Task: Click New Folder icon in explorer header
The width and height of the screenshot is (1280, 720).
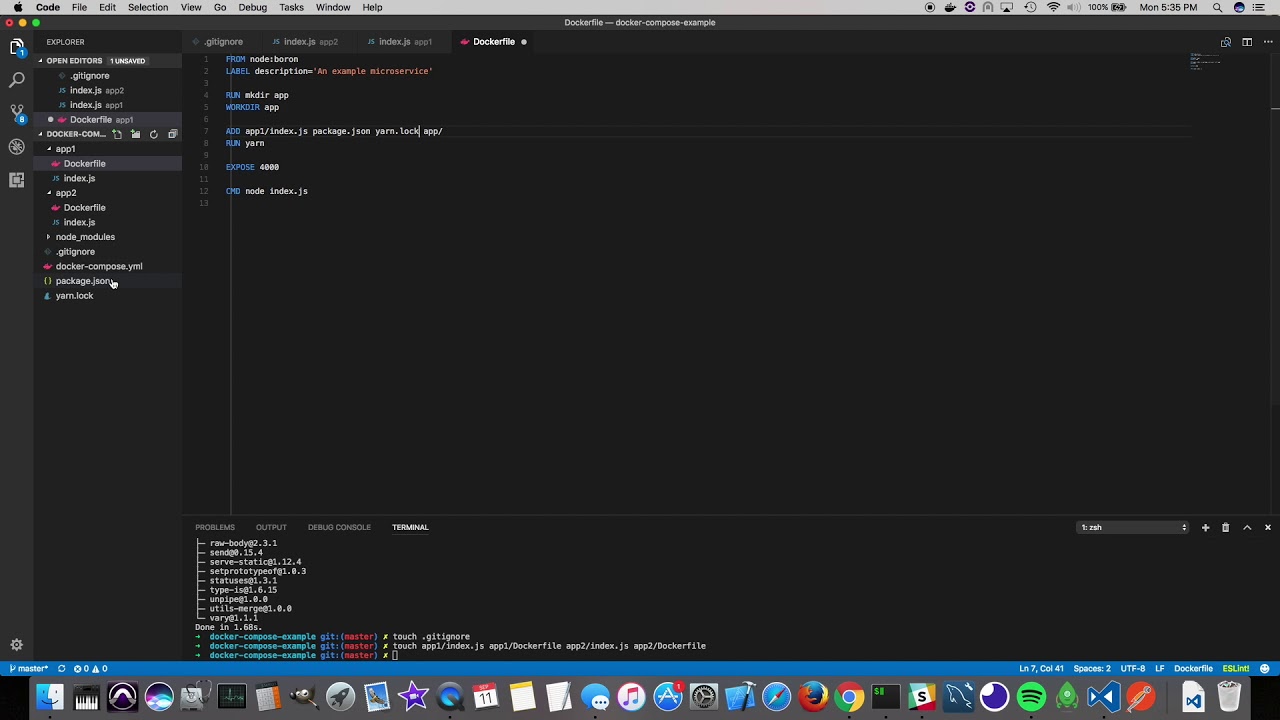Action: pyautogui.click(x=135, y=134)
